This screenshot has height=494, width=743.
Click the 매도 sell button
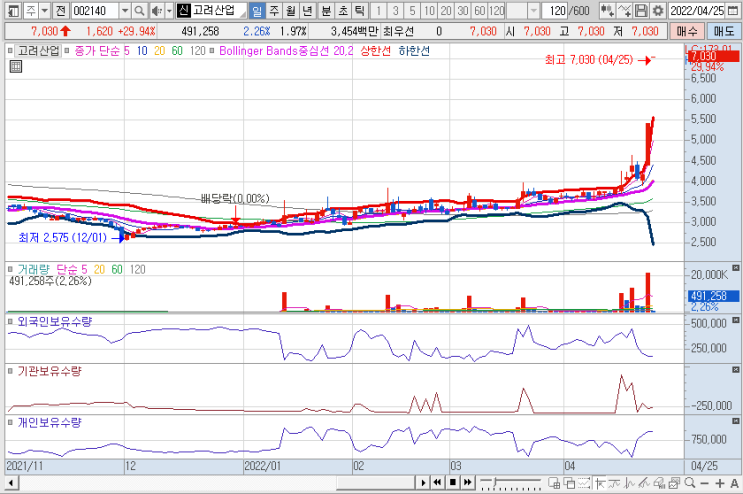(x=724, y=31)
